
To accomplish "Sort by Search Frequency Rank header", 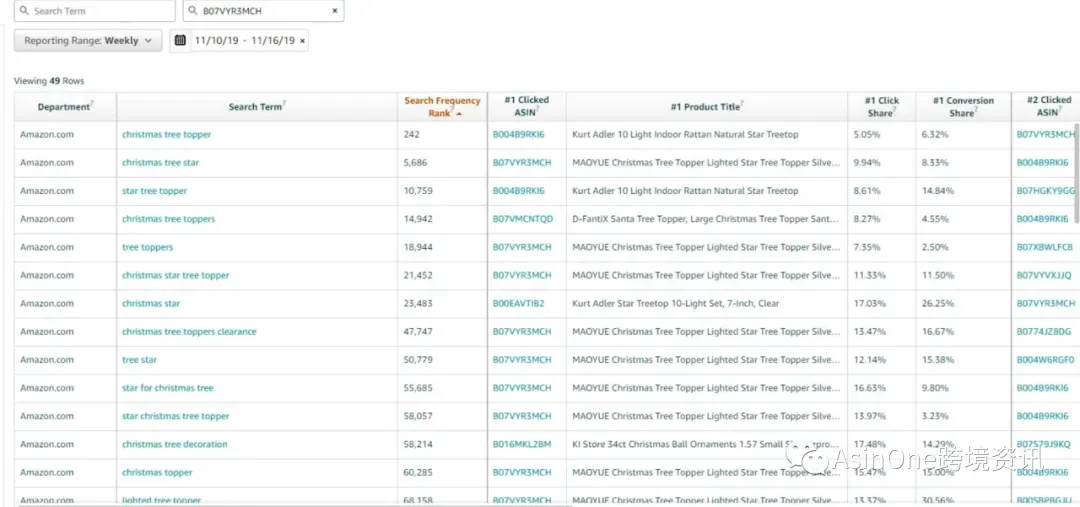I will pos(442,107).
